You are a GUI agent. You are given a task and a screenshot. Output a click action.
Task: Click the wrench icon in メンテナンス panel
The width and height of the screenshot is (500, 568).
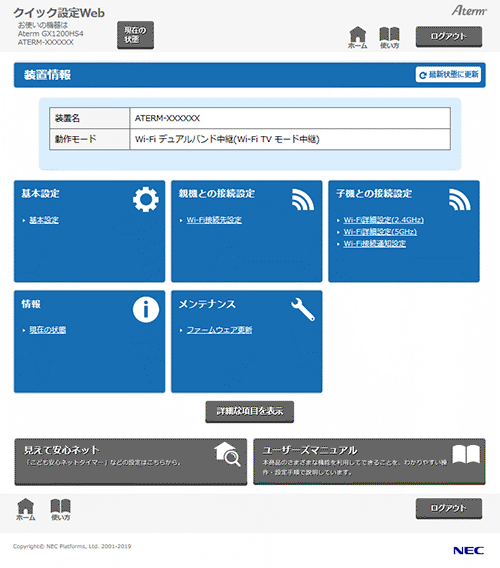pos(303,309)
